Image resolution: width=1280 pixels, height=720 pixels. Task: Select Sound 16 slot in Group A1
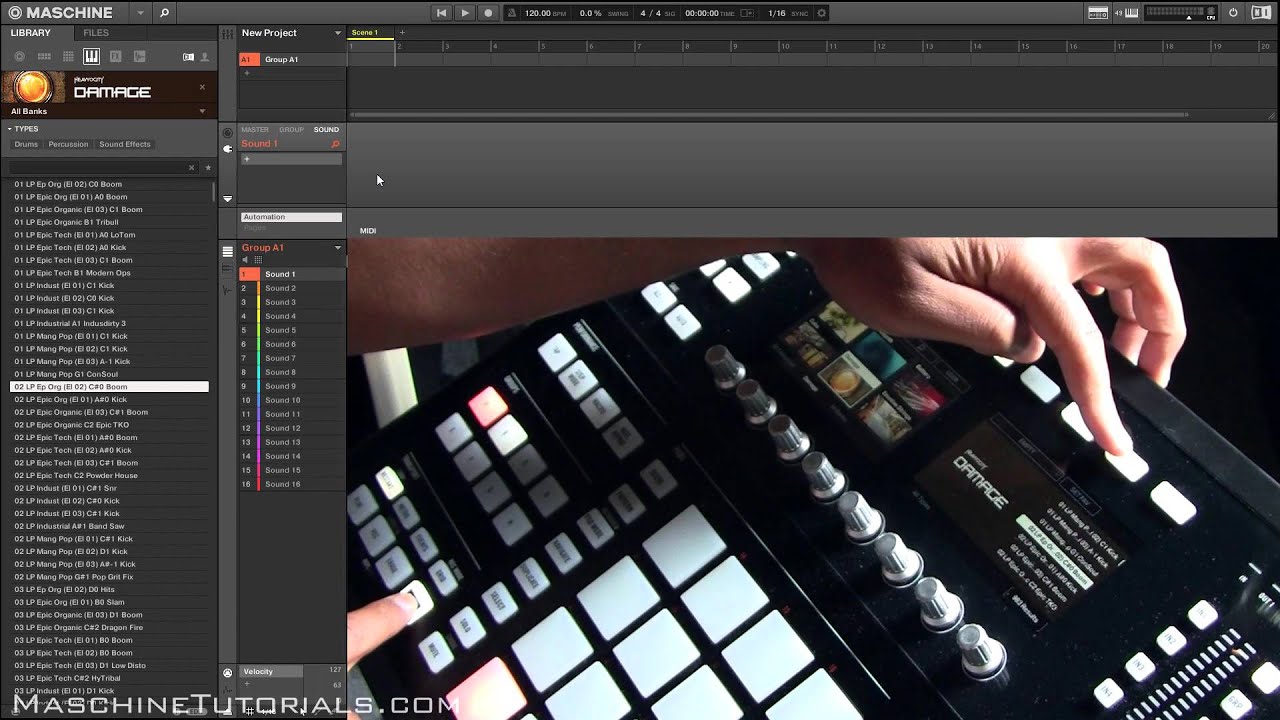point(292,484)
